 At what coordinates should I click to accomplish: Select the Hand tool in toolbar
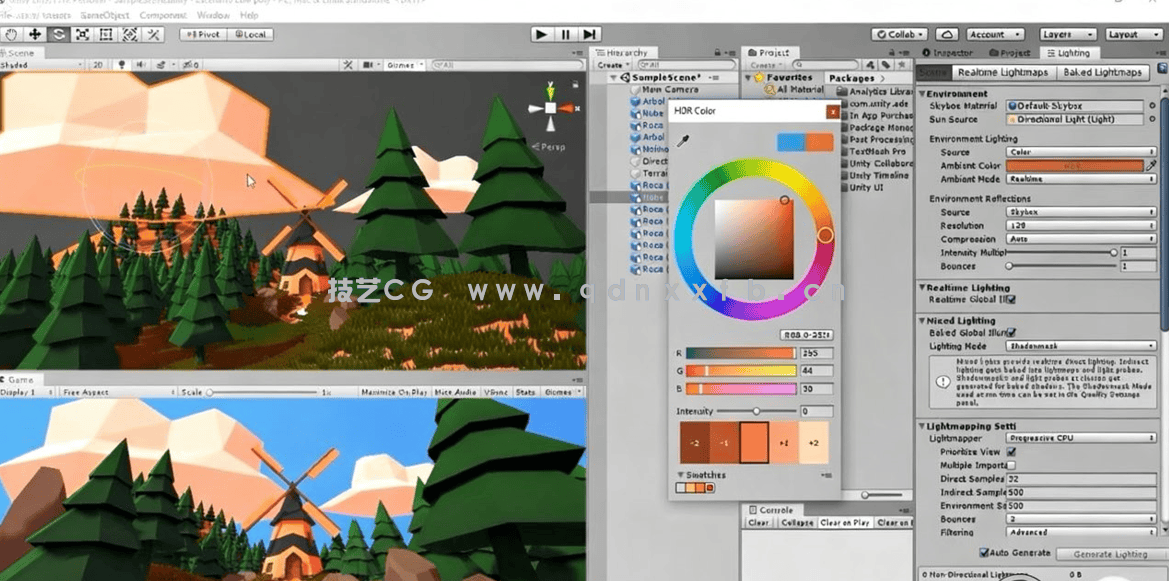pos(12,34)
